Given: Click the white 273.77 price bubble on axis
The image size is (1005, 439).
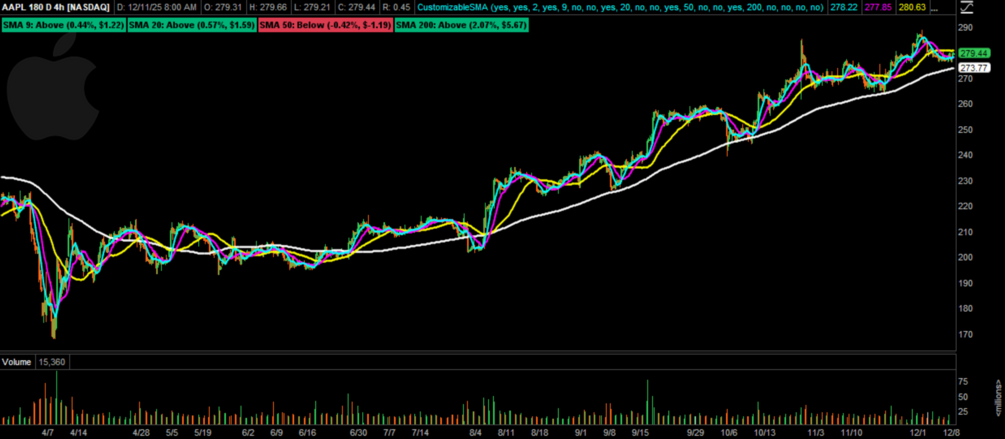Looking at the screenshot, I should (972, 67).
